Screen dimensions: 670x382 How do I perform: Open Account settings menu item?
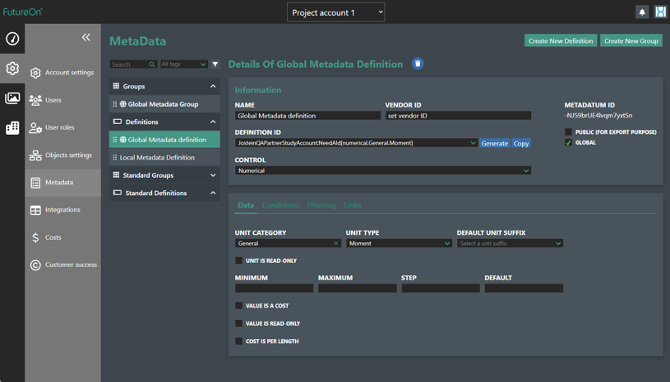[63, 73]
